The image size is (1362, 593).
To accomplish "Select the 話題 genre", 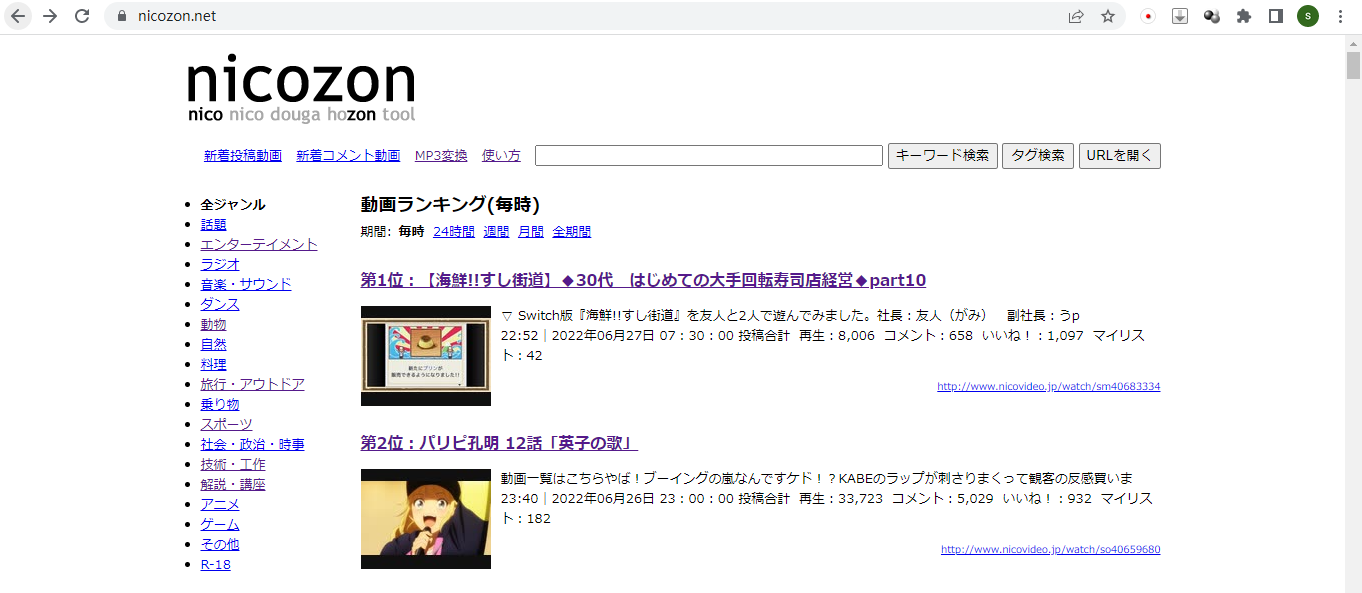I will 213,225.
